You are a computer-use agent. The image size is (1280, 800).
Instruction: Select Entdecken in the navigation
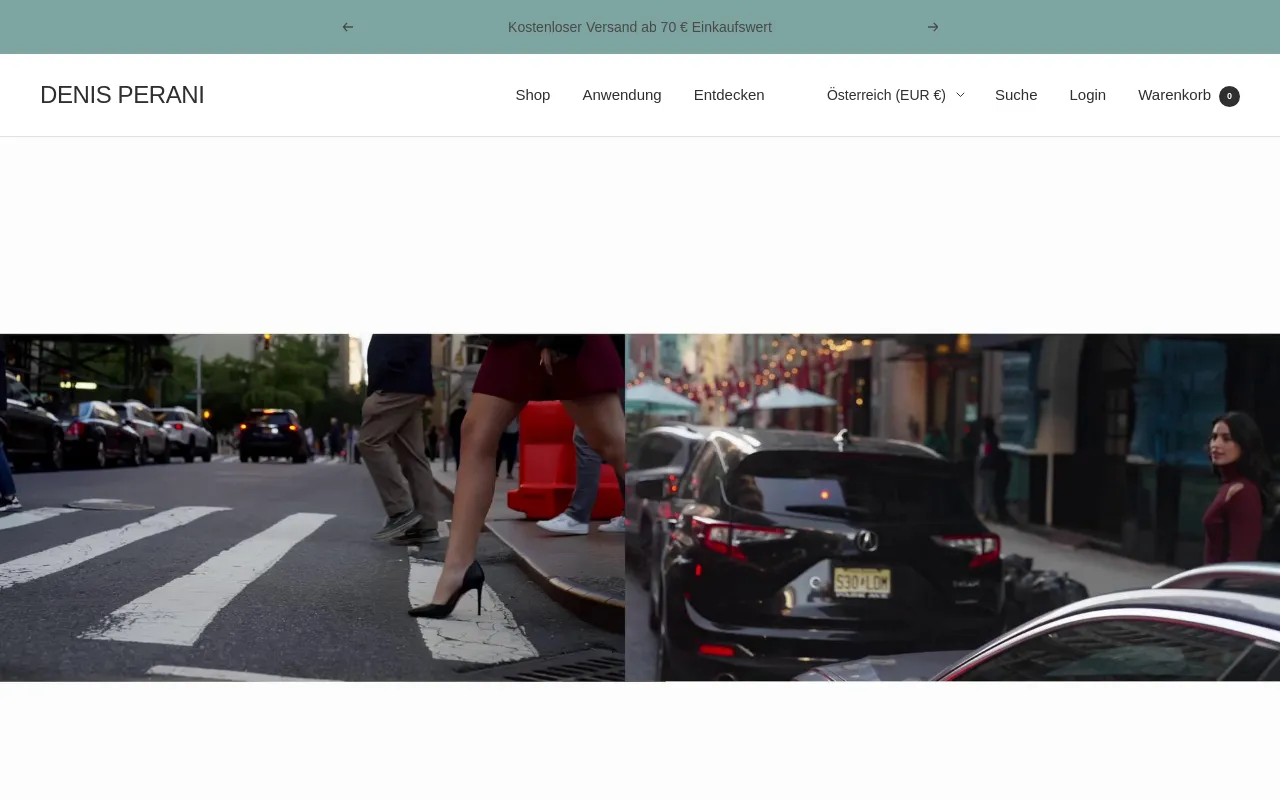point(729,95)
